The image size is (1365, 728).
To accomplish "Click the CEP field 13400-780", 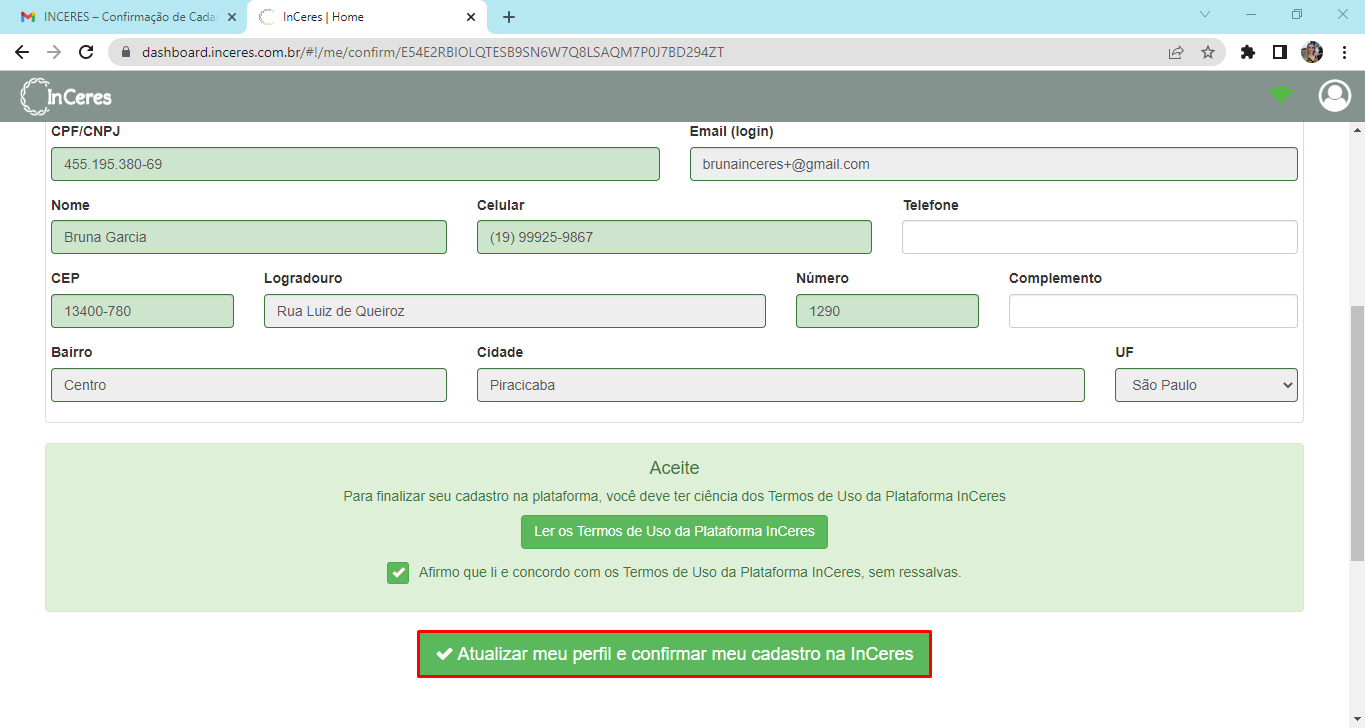I will 142,311.
